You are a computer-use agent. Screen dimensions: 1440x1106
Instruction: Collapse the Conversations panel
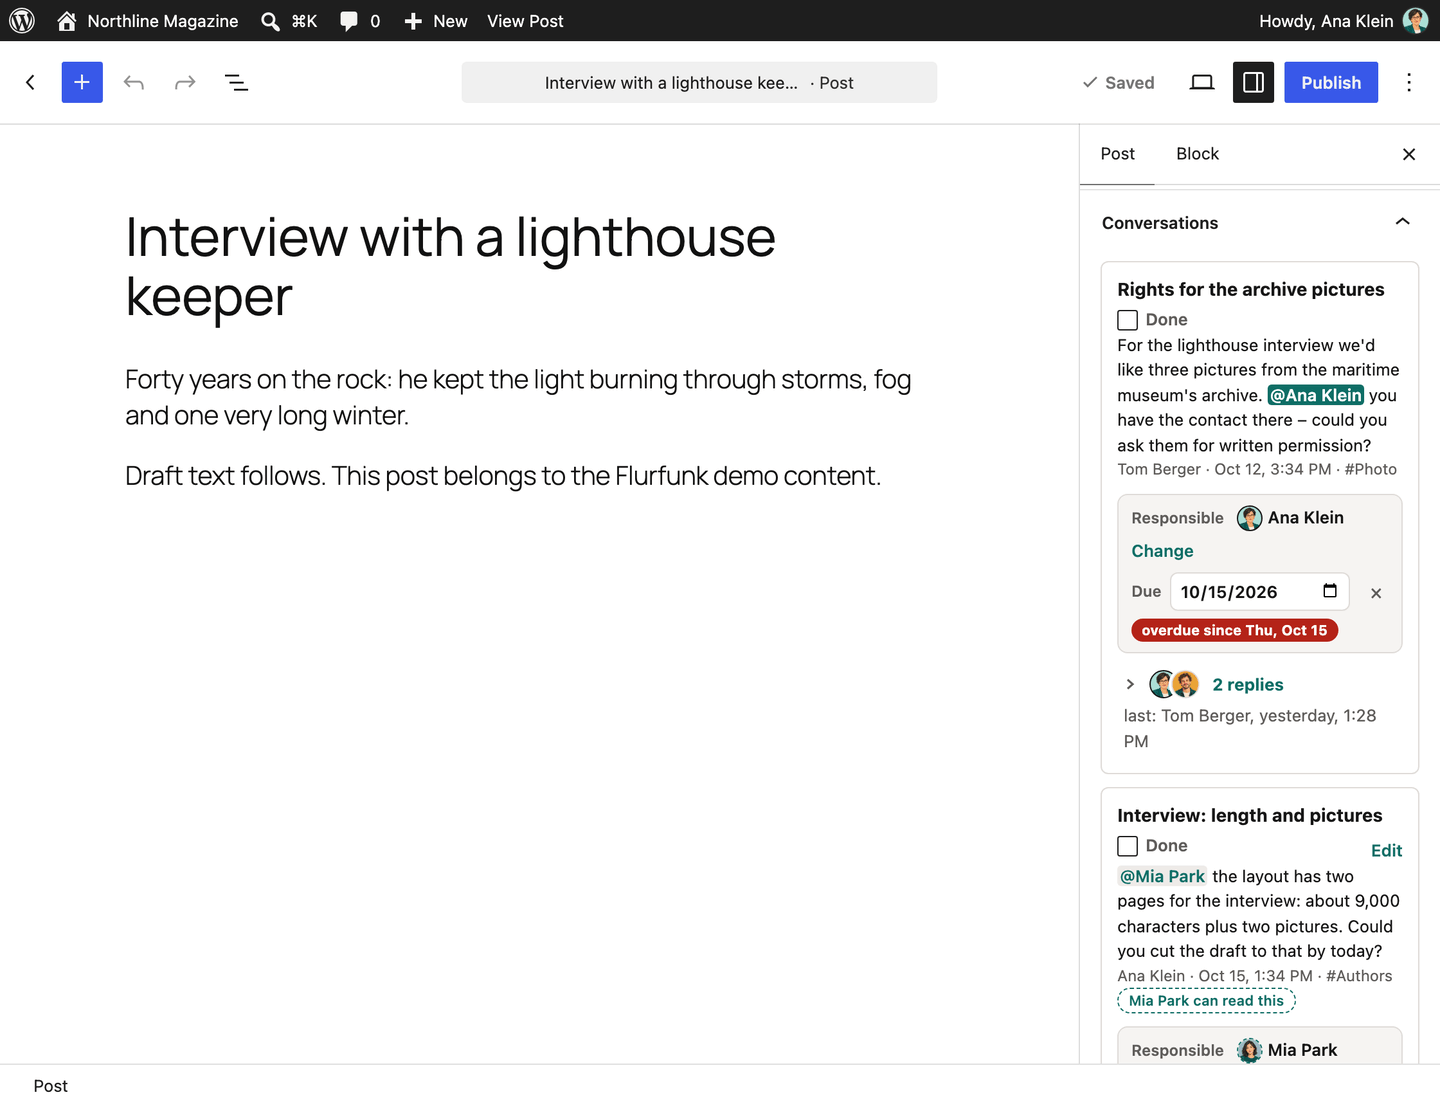click(1402, 222)
